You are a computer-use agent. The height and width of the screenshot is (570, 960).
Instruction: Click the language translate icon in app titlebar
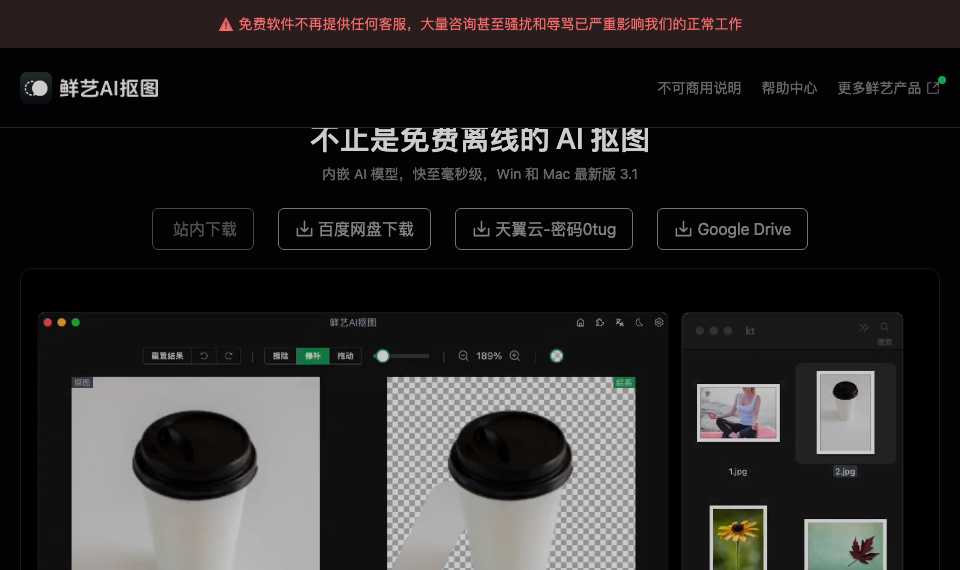tap(620, 323)
